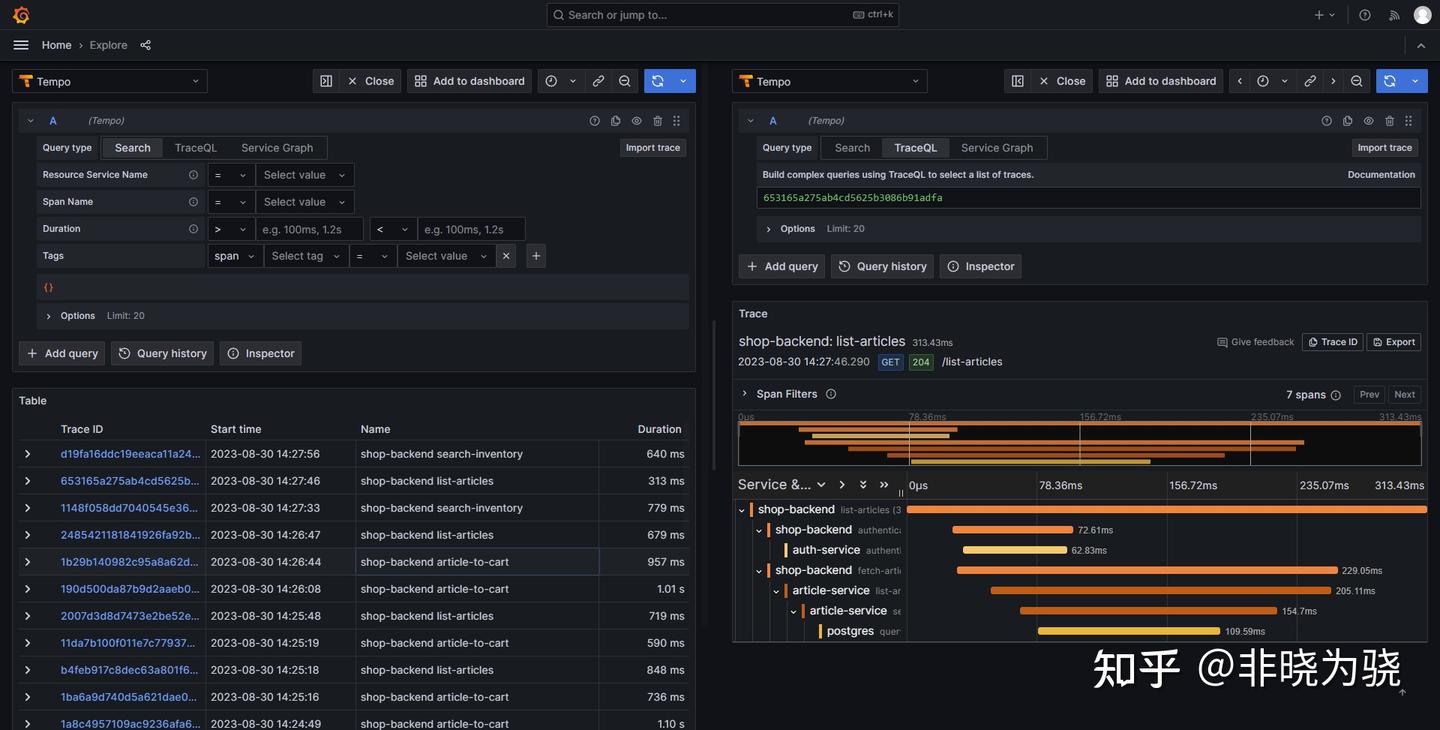Hide left query A response with eye icon
Viewport: 1440px width, 730px height.
[633, 118]
